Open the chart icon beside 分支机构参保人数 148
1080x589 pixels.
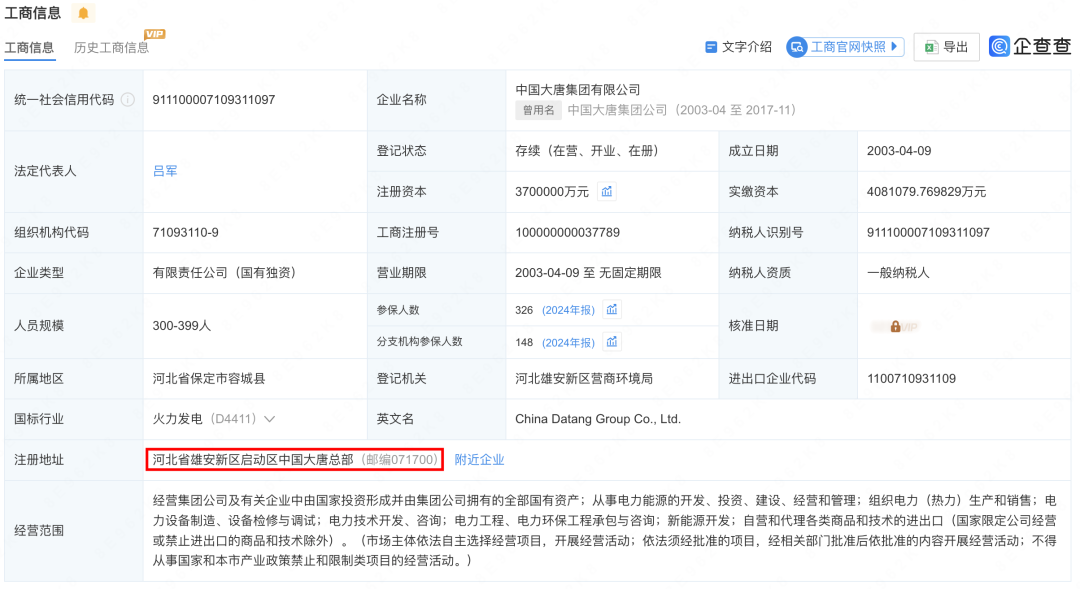(612, 342)
